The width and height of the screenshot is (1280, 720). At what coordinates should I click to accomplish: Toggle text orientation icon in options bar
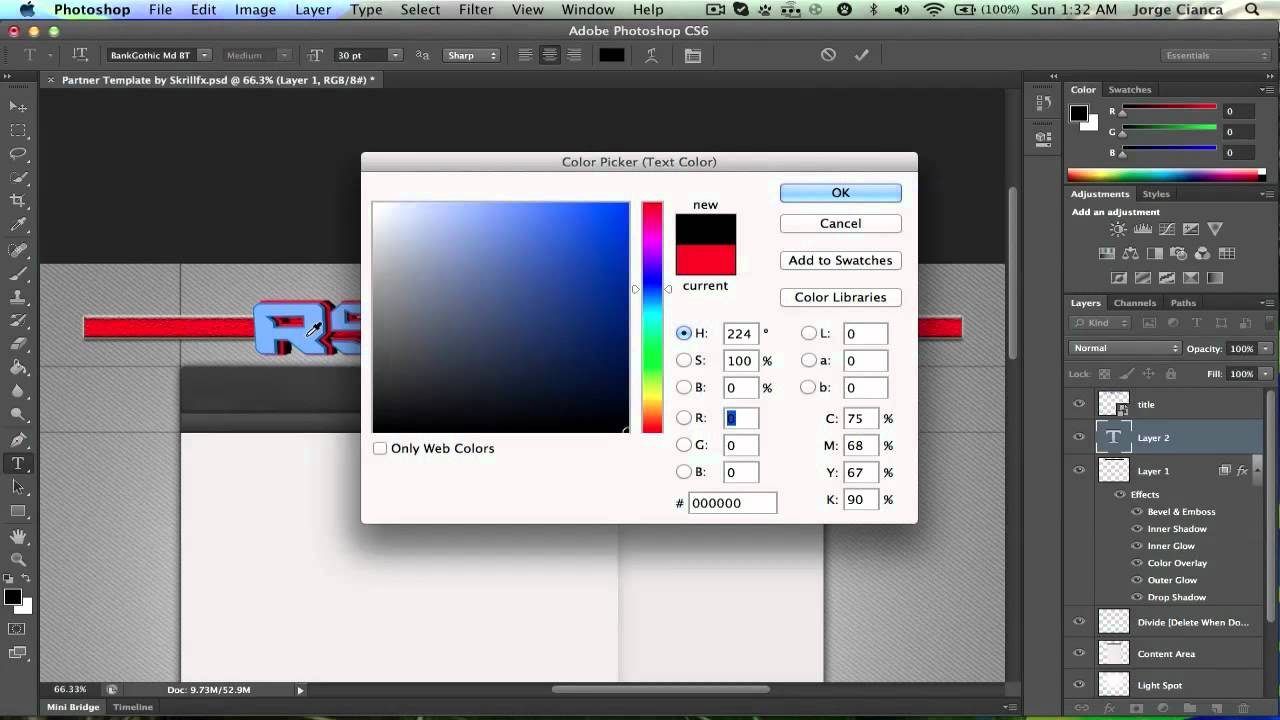(80, 55)
